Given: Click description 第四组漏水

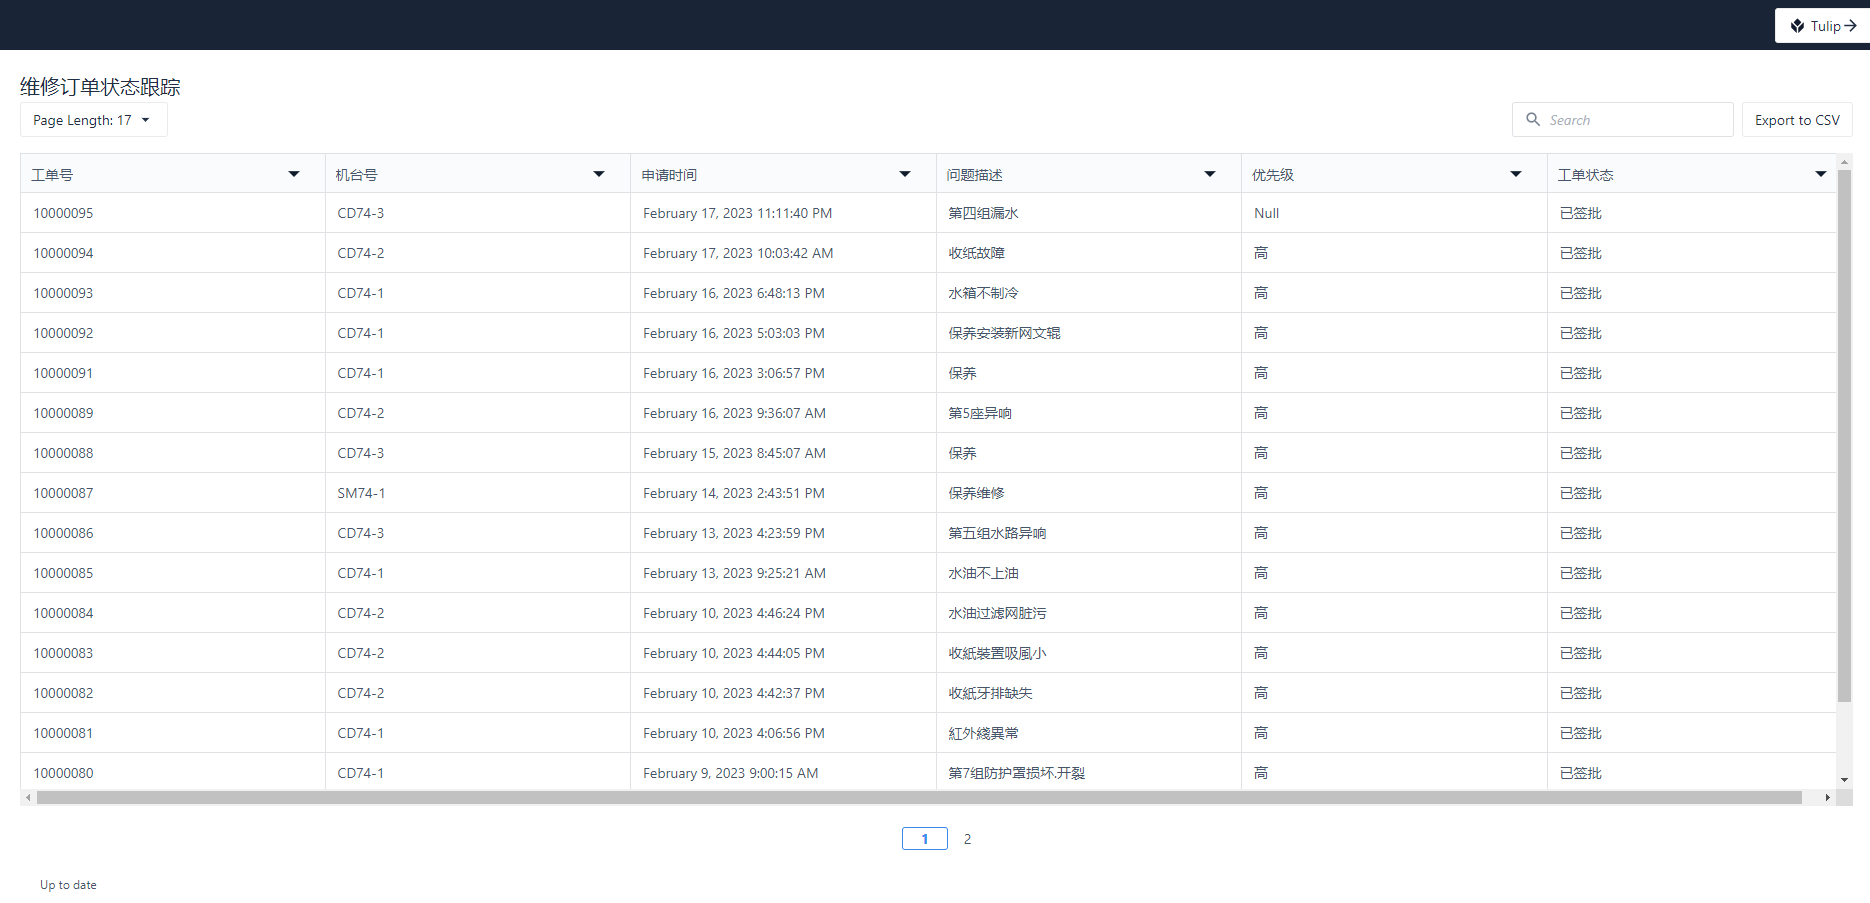Looking at the screenshot, I should (983, 213).
